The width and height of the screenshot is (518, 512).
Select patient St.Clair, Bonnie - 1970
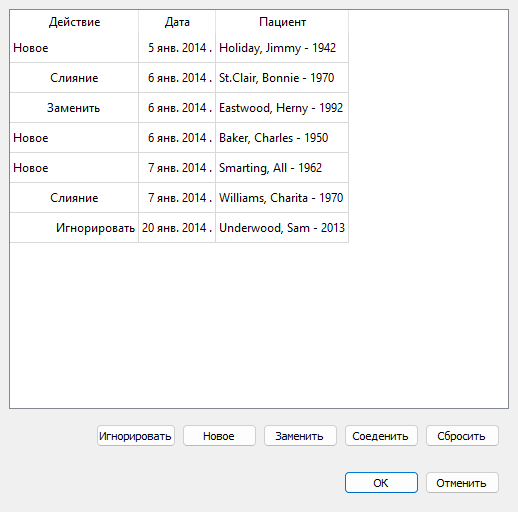tap(179, 78)
